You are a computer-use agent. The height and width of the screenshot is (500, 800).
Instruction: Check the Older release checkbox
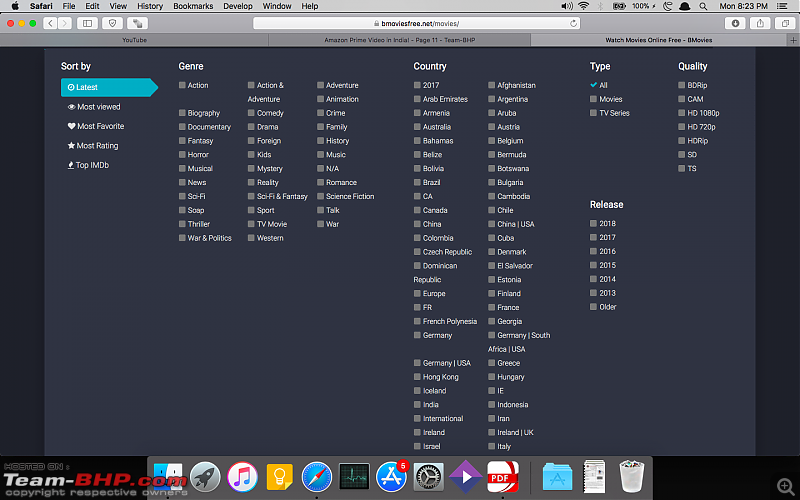[x=593, y=307]
